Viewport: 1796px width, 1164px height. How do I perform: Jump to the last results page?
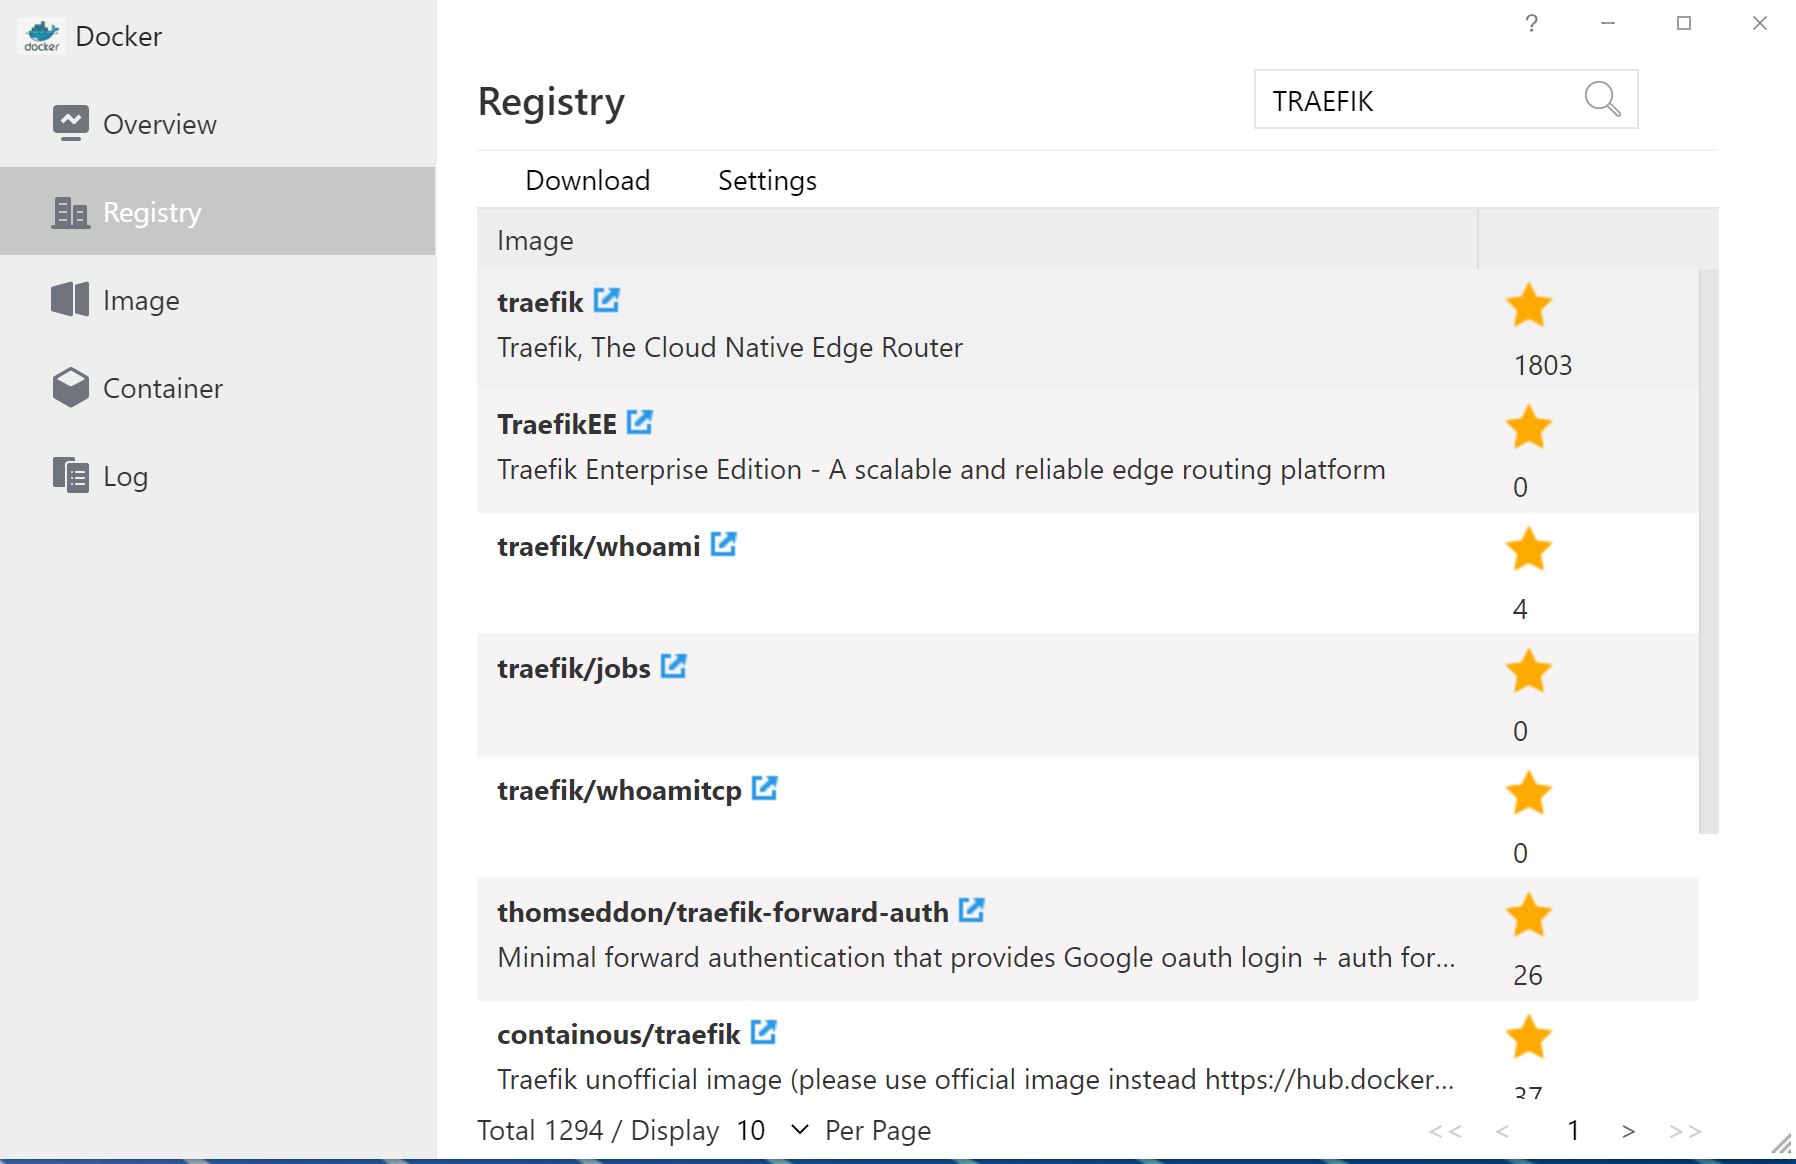(1685, 1131)
